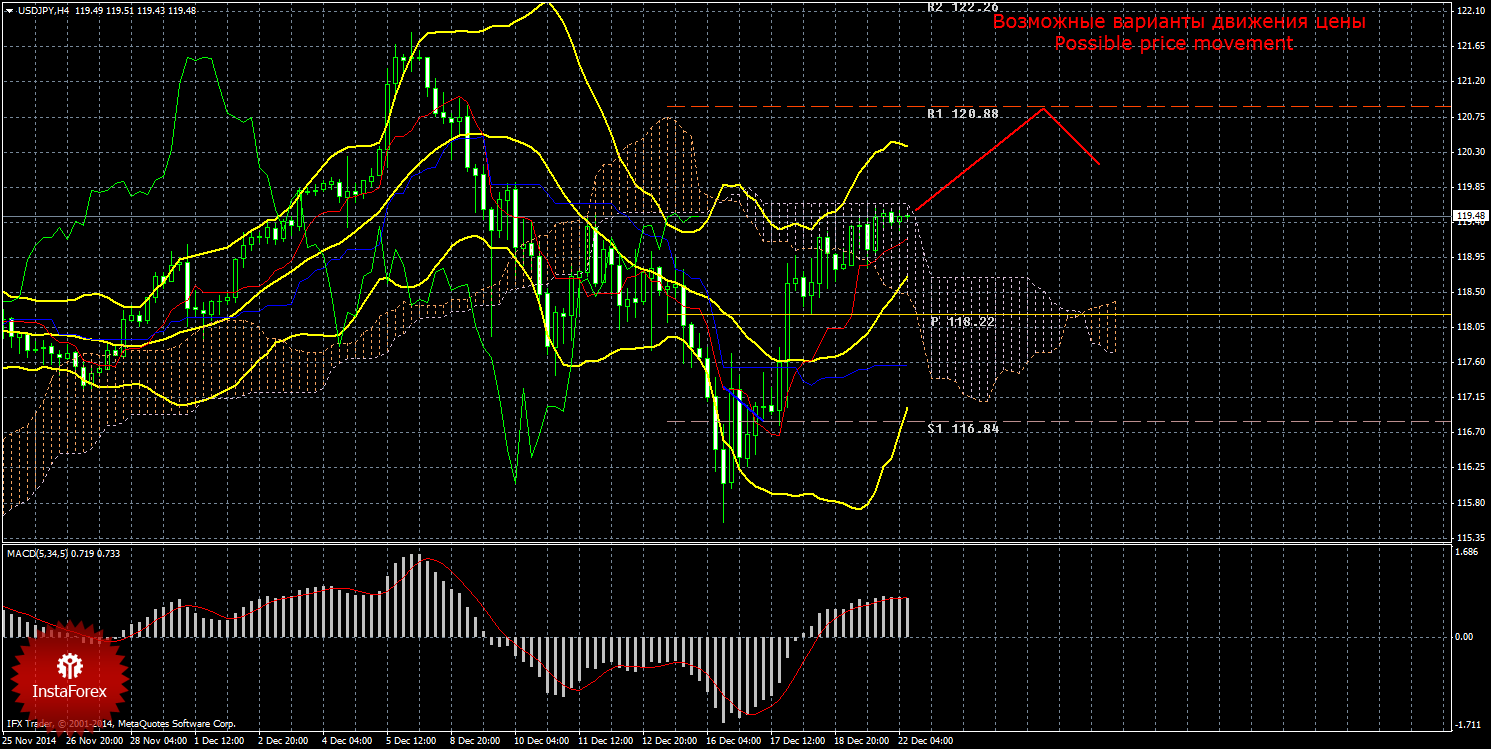Click the 1.686 value on MACD scale
Viewport: 1491px width, 749px height.
1465,551
